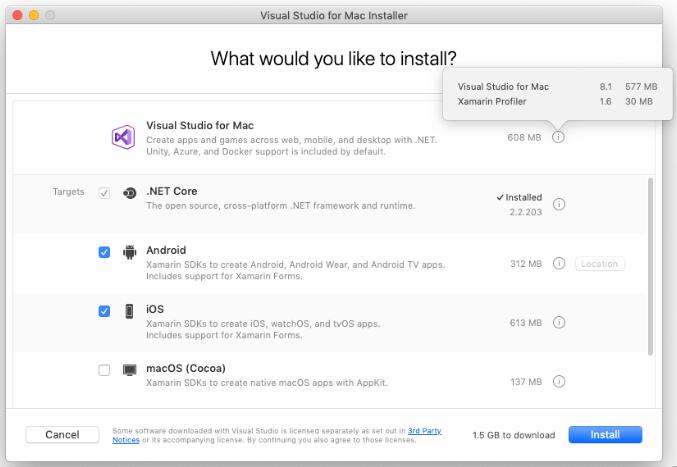Click the Android Location button
The height and width of the screenshot is (467, 677).
pos(600,264)
